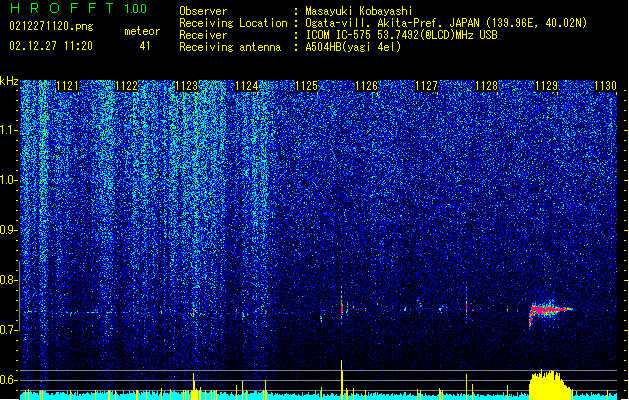Click the large red meteor echo at 1129
The height and width of the screenshot is (400, 629).
[x=549, y=311]
